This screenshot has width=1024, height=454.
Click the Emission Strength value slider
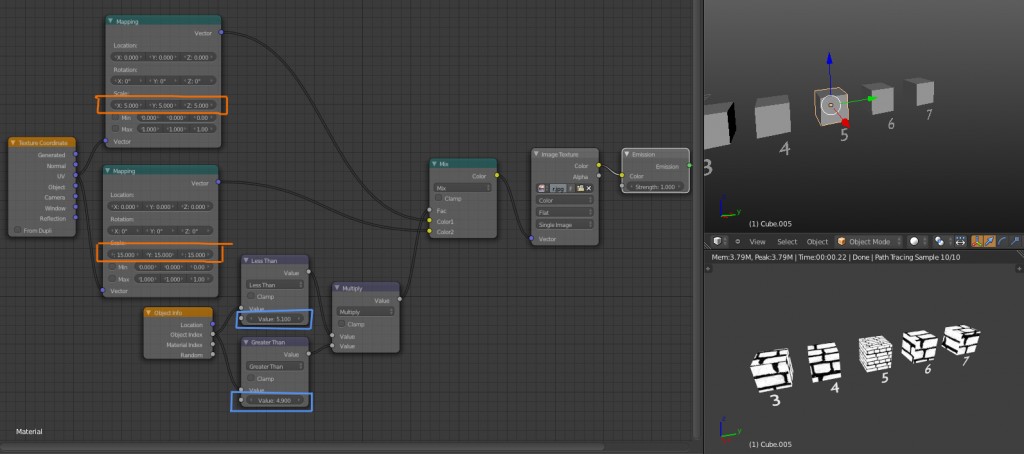(657, 187)
